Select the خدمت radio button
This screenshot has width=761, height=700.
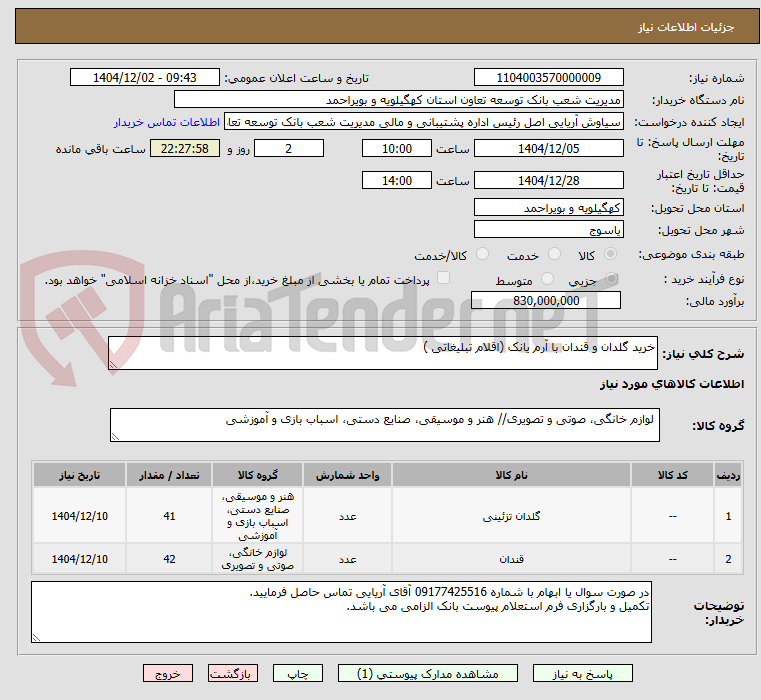554,253
